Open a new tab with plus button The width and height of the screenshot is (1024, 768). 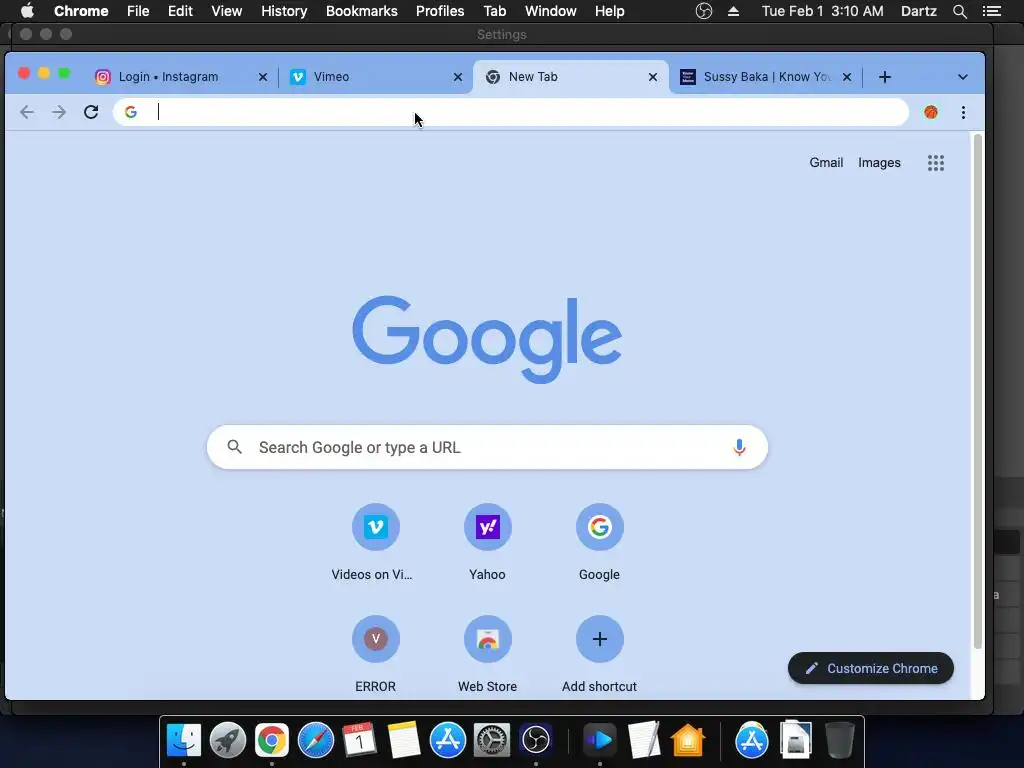pyautogui.click(x=885, y=77)
